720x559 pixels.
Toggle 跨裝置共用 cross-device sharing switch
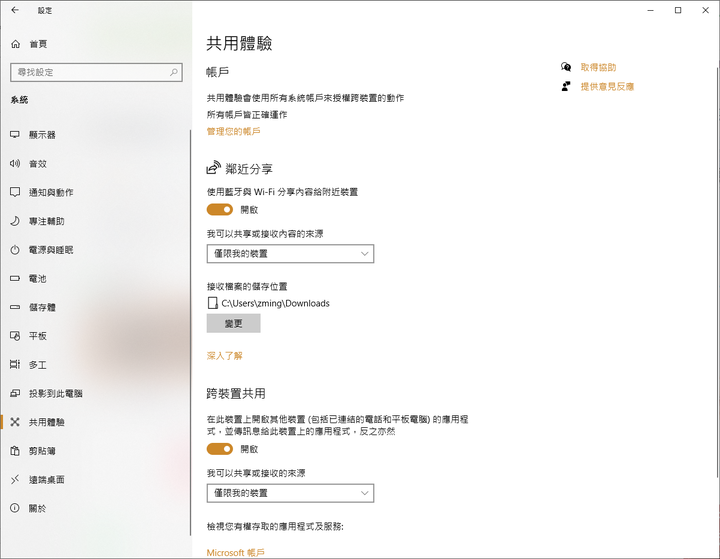tap(219, 449)
